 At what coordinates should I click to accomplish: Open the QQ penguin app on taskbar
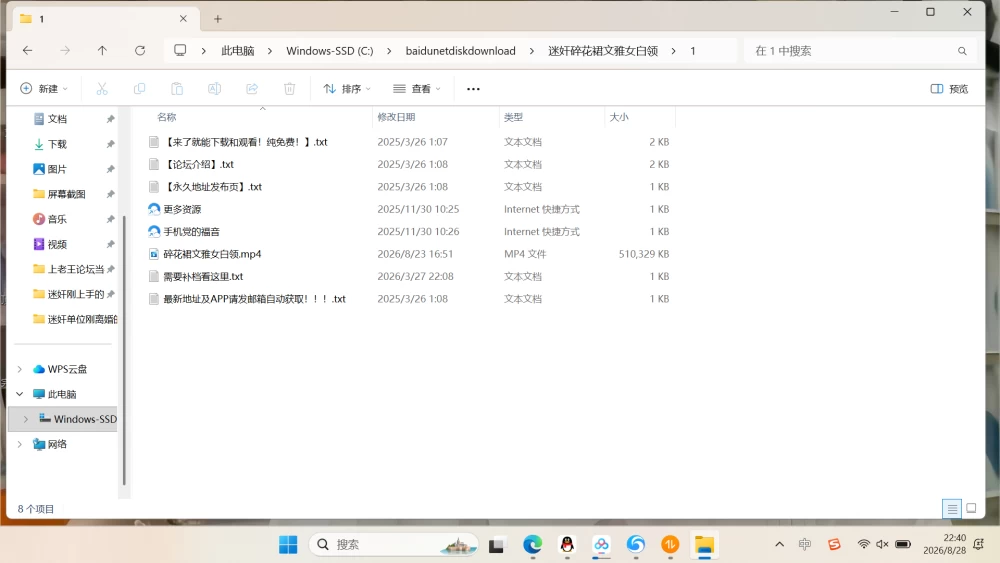click(x=567, y=545)
